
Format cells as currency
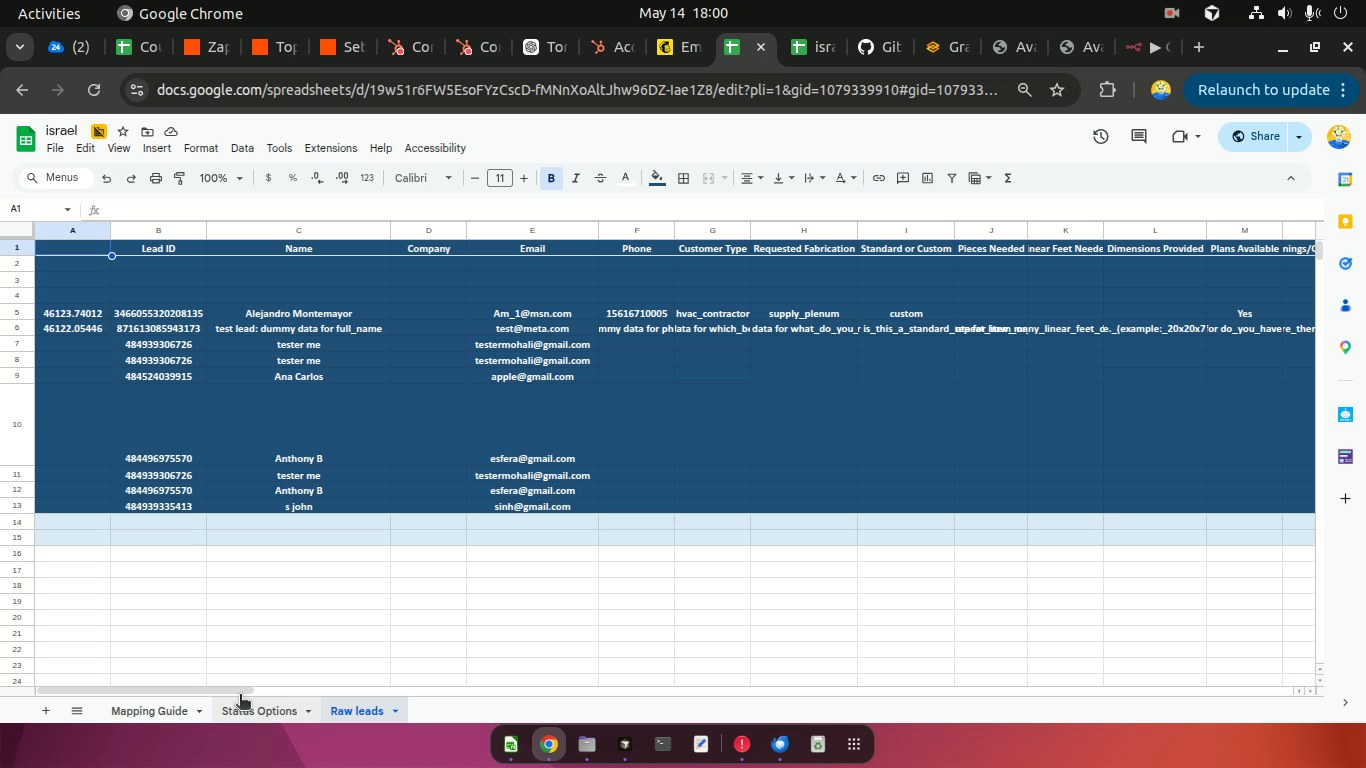point(268,178)
